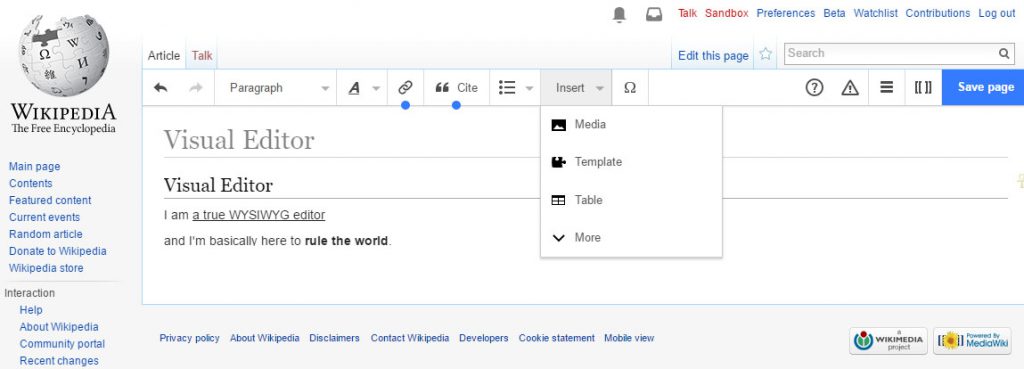Open the Watchlist link

click(x=875, y=13)
